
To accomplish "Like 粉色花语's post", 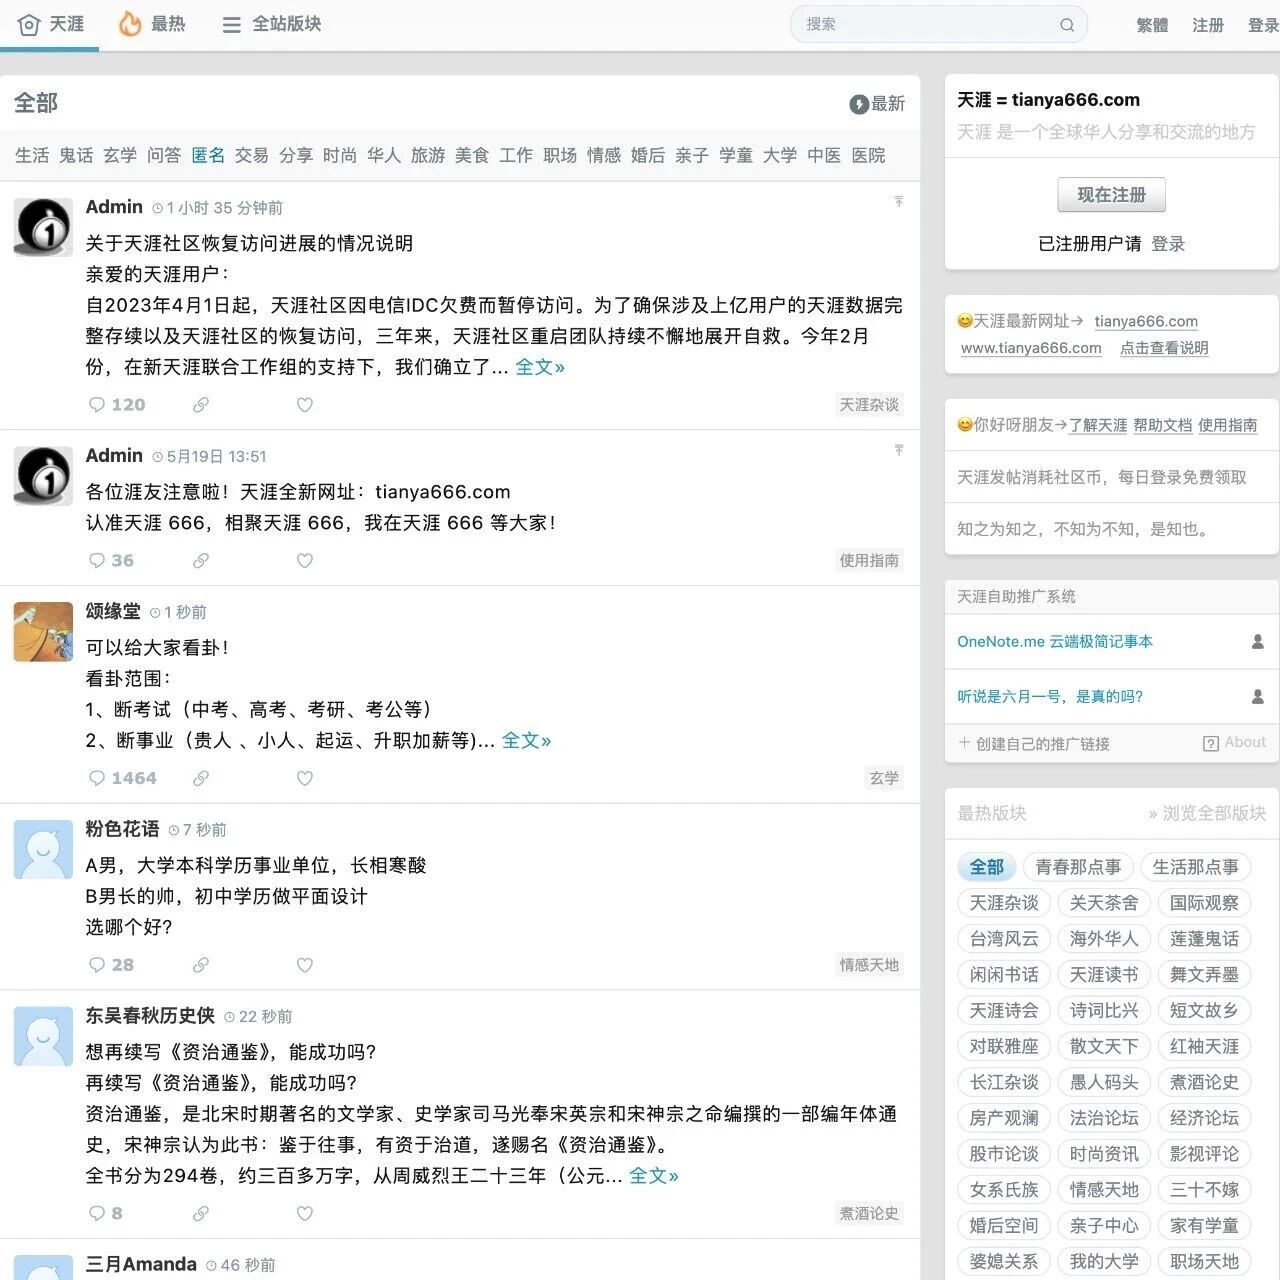I will click(305, 965).
